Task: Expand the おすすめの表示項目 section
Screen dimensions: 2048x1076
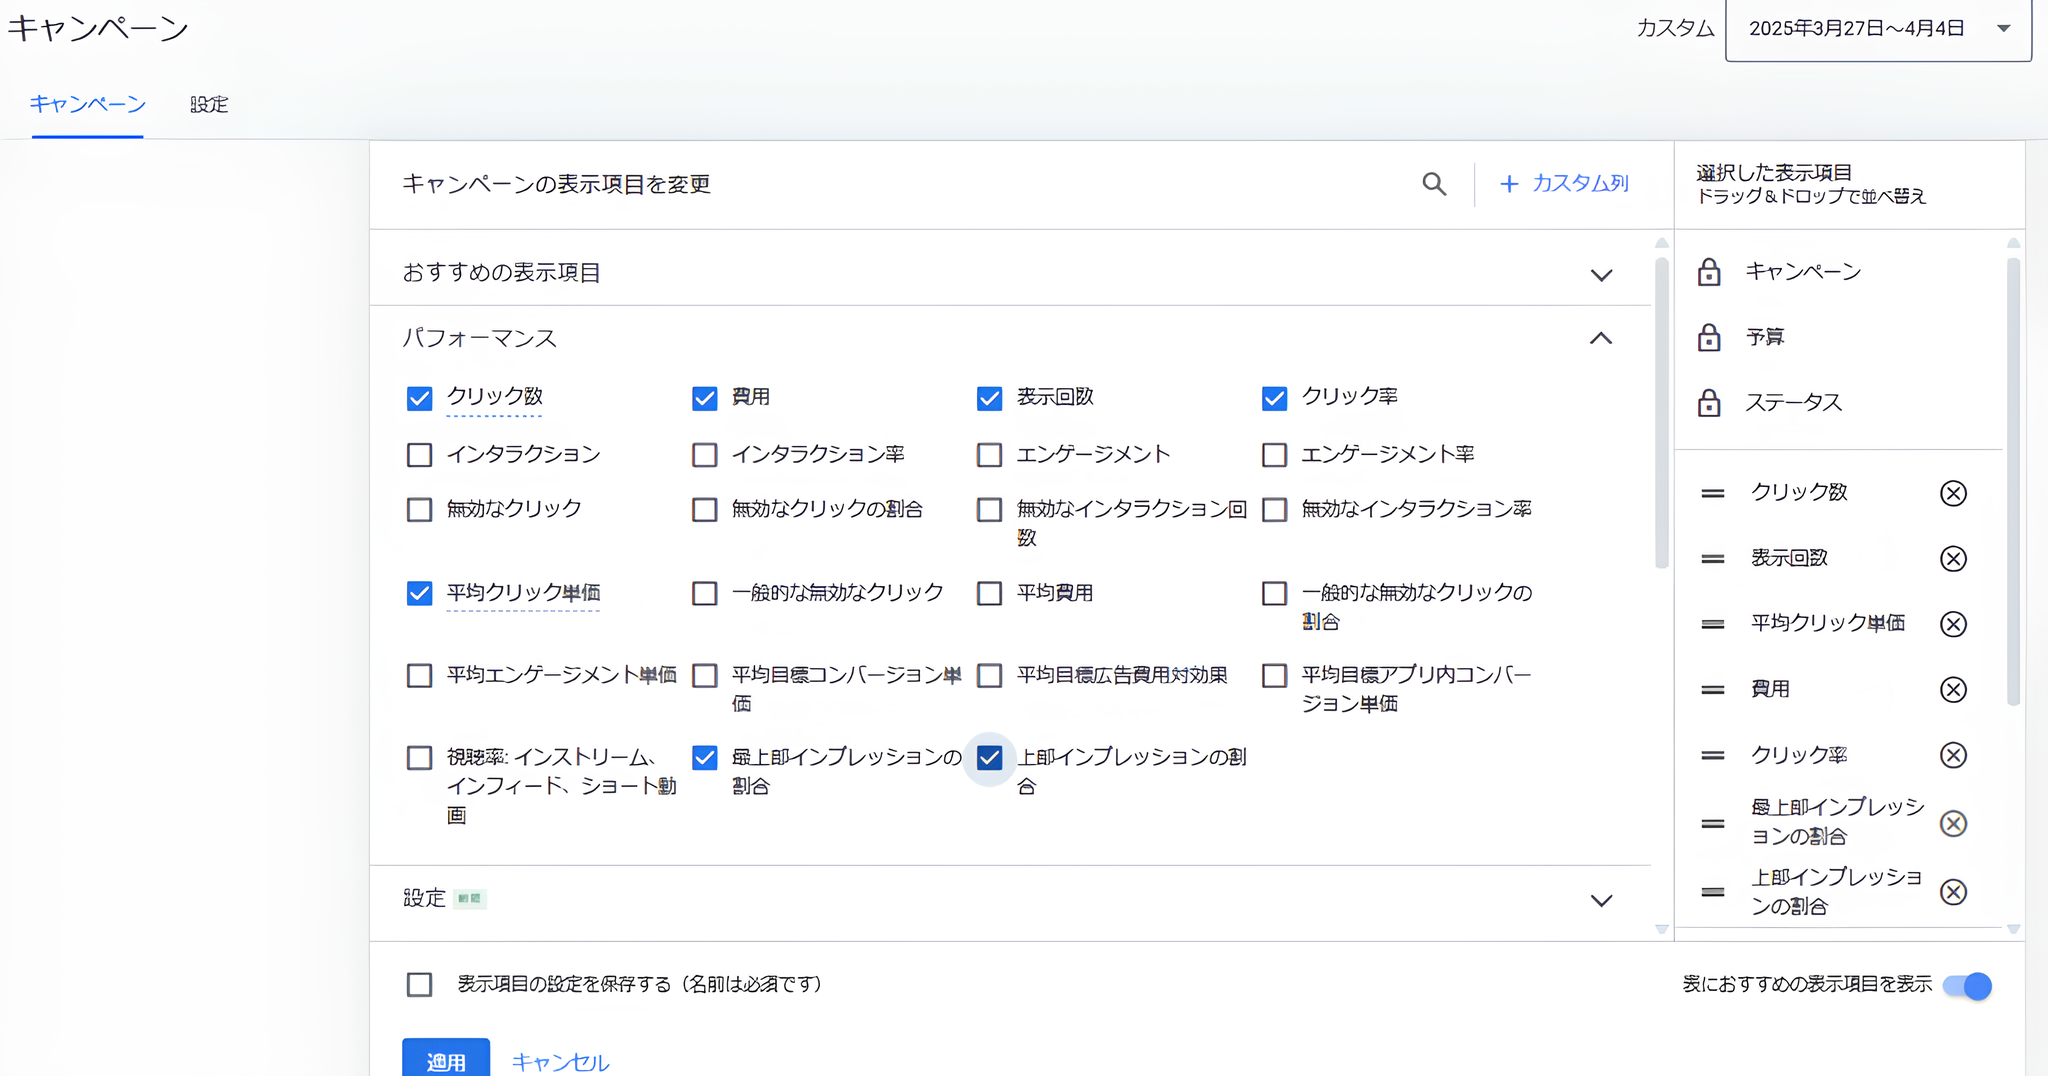Action: pyautogui.click(x=1601, y=273)
